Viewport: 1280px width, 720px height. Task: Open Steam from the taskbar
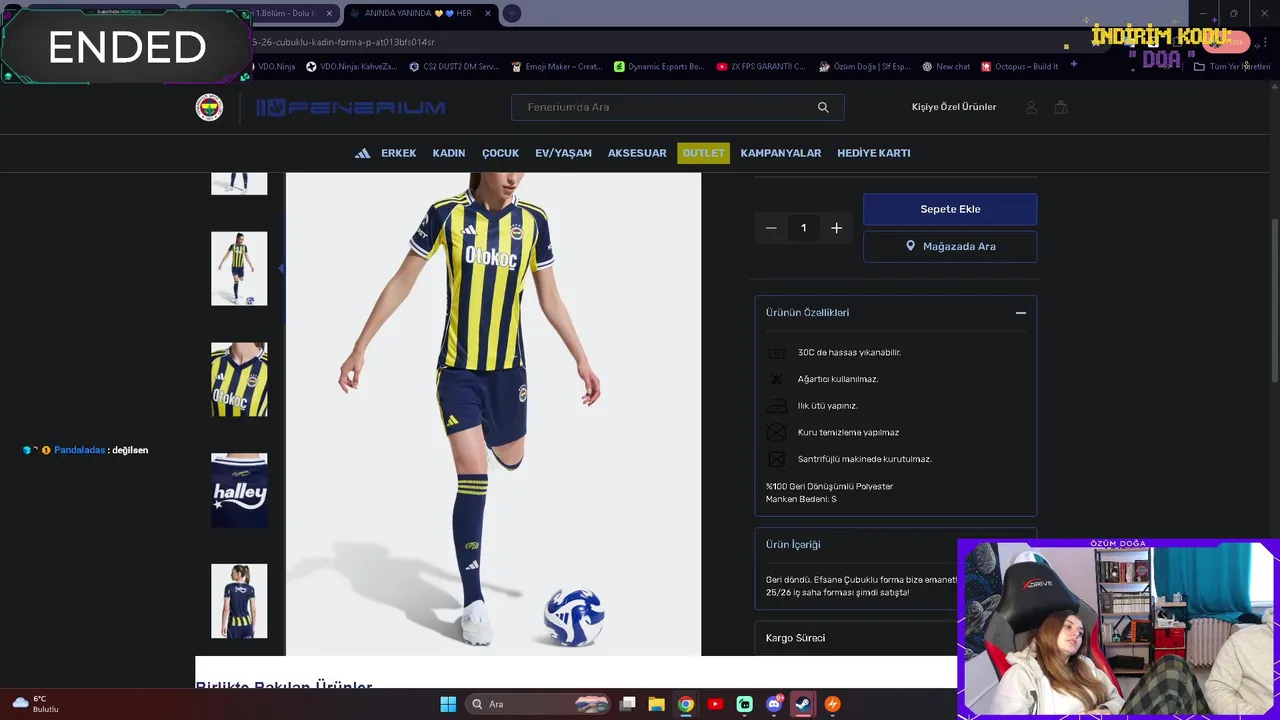click(802, 704)
